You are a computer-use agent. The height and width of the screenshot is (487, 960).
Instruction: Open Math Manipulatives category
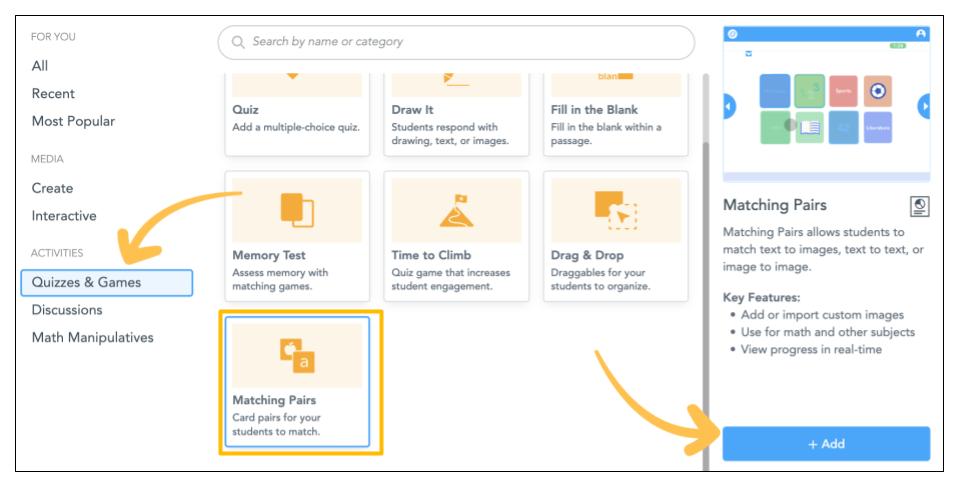coord(93,338)
